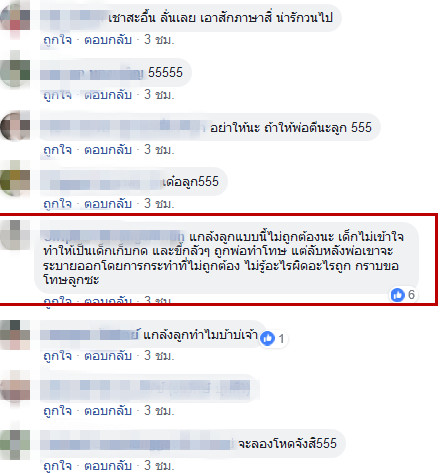Open avatar beside the 'อย่าให้นะ' comment
The height and width of the screenshot is (473, 440).
pos(15,126)
